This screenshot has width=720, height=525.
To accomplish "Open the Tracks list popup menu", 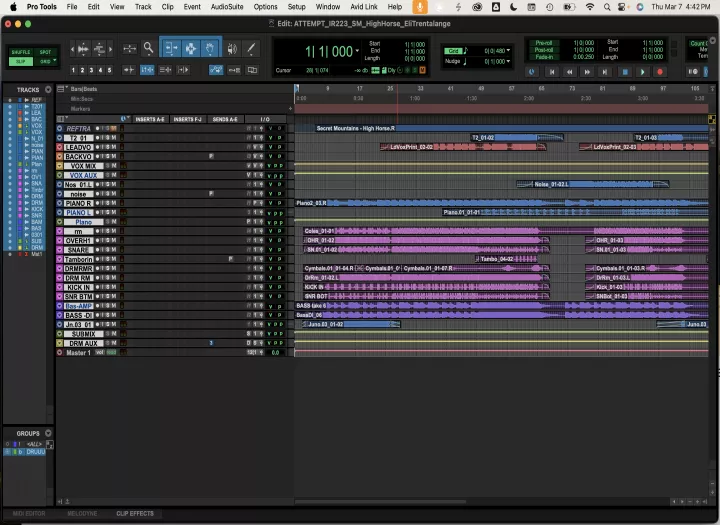I will click(48, 90).
